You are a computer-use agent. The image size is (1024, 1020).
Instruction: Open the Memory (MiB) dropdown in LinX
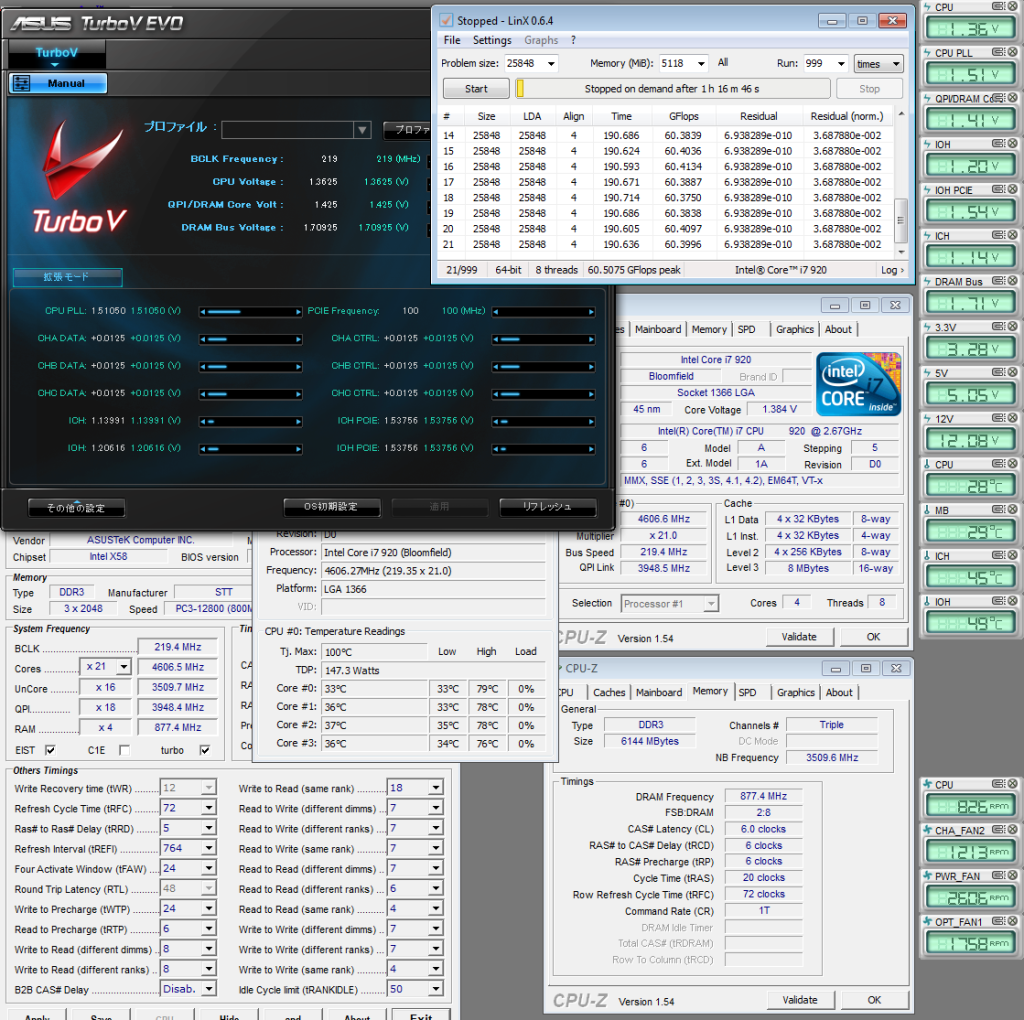click(701, 63)
